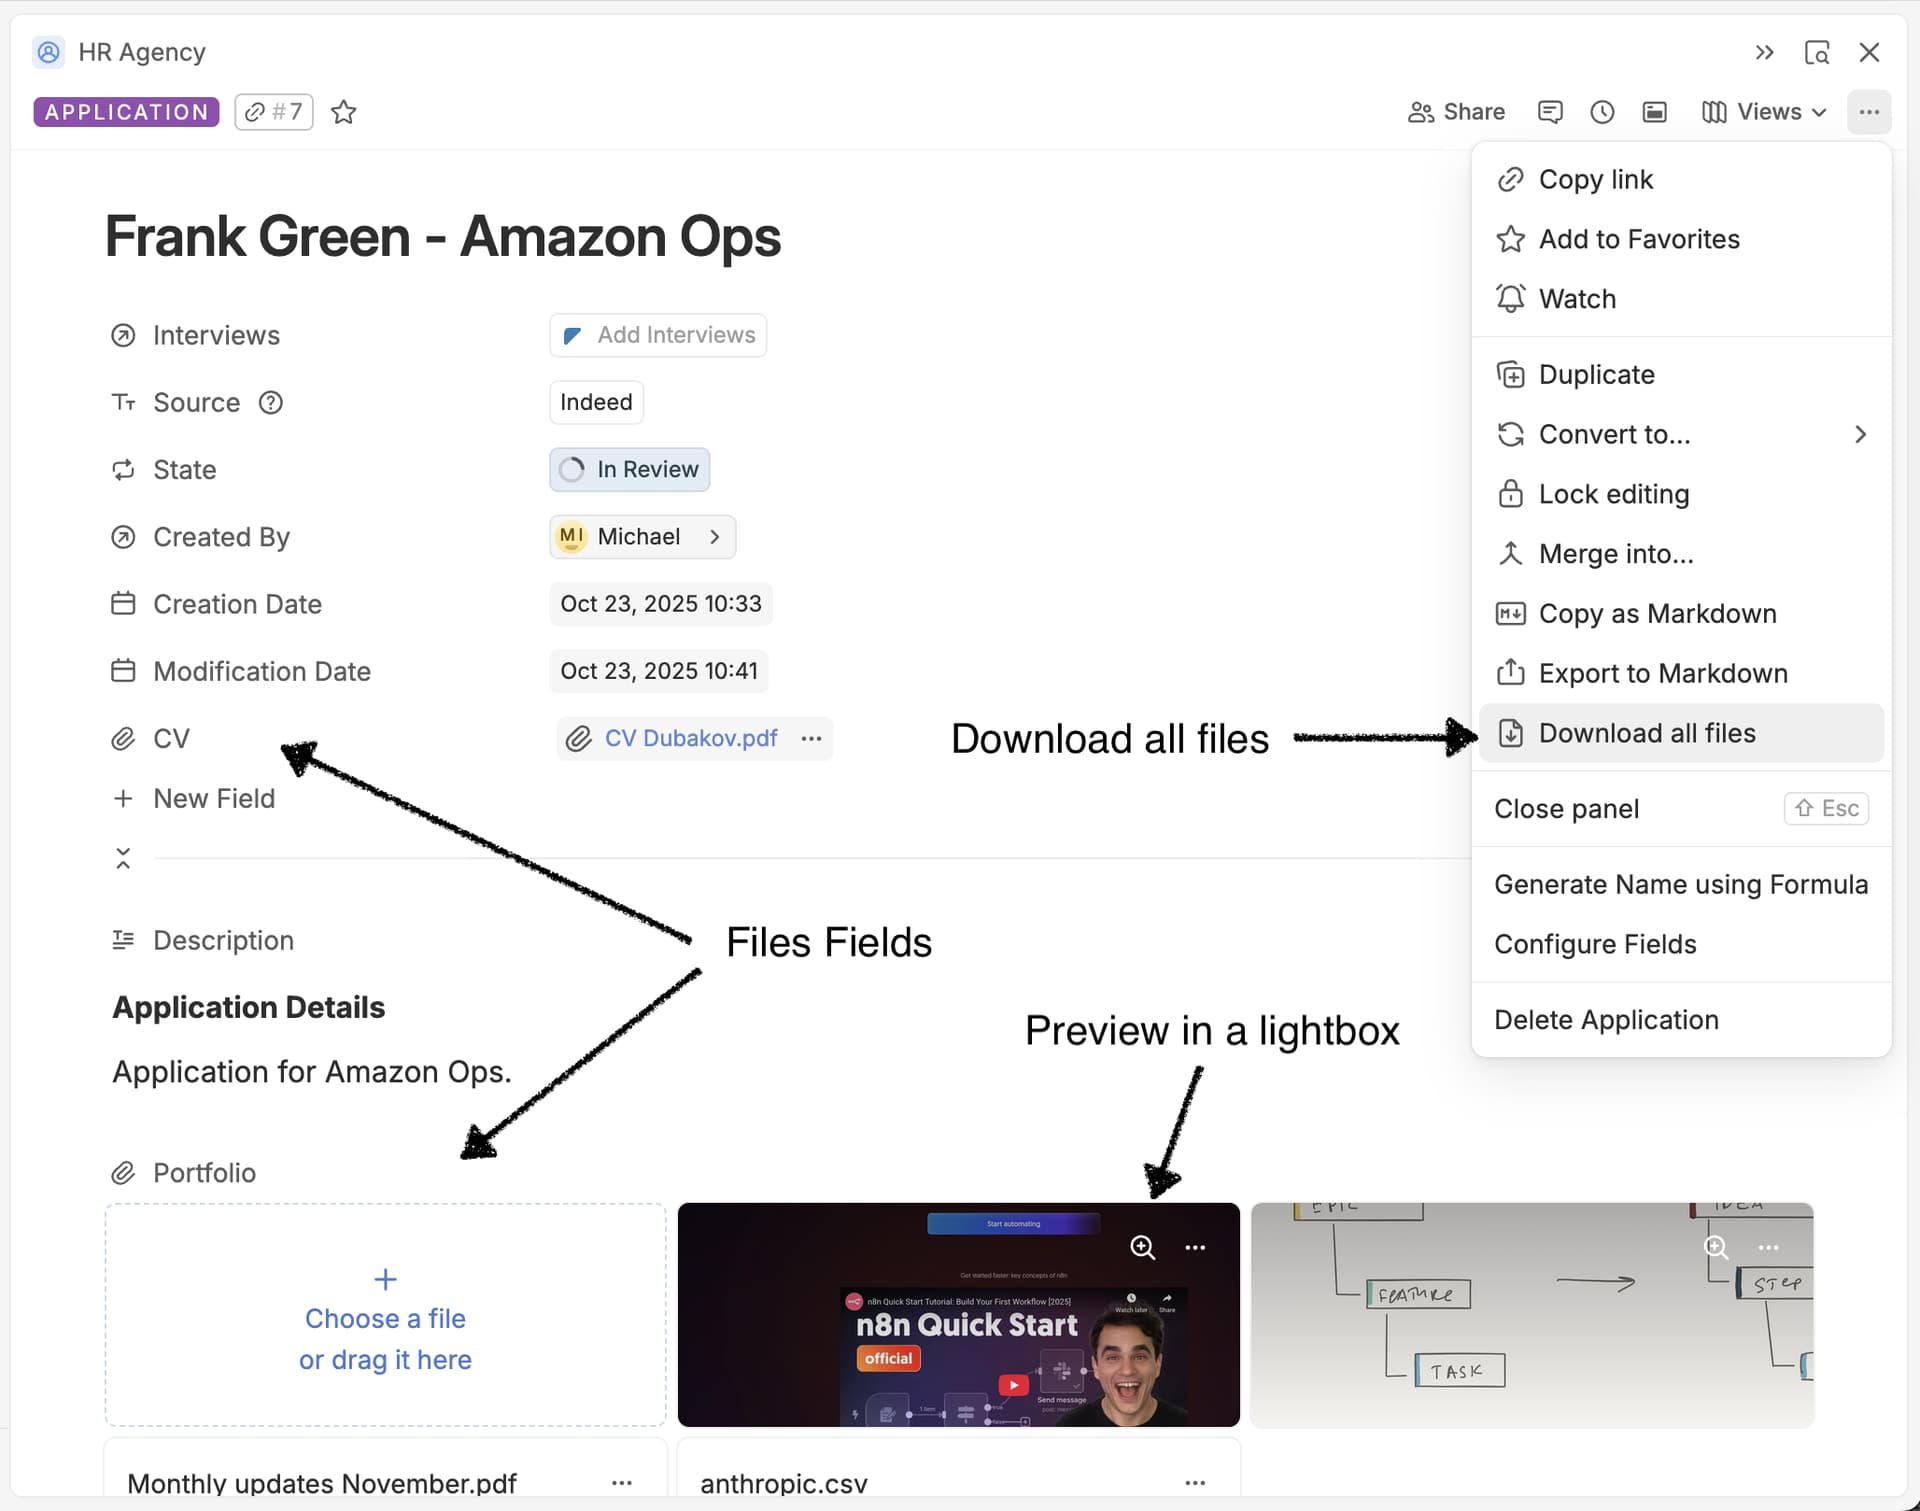Image resolution: width=1920 pixels, height=1511 pixels.
Task: Expand the panel using the double-arrow icon
Action: tap(1764, 51)
